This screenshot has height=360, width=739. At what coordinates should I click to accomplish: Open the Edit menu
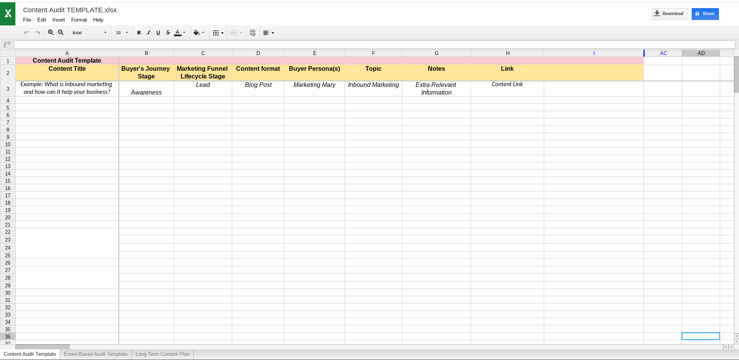point(42,20)
